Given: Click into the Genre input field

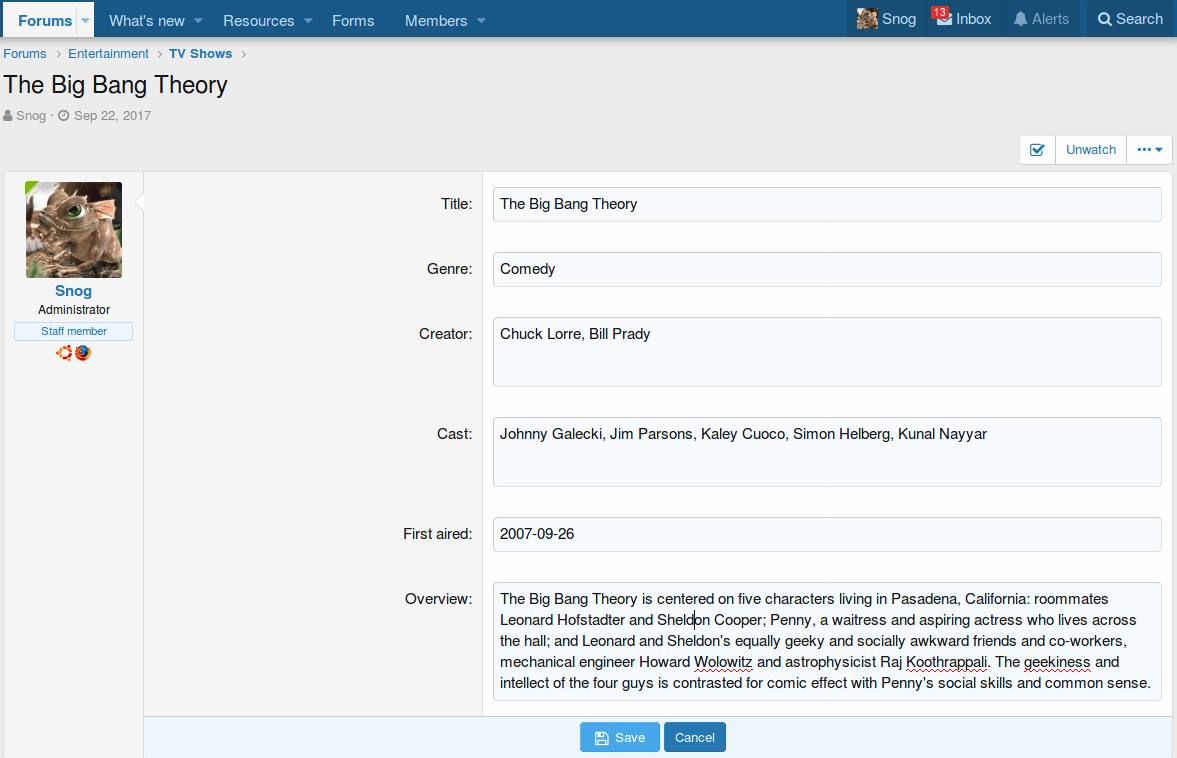Looking at the screenshot, I should tap(827, 269).
